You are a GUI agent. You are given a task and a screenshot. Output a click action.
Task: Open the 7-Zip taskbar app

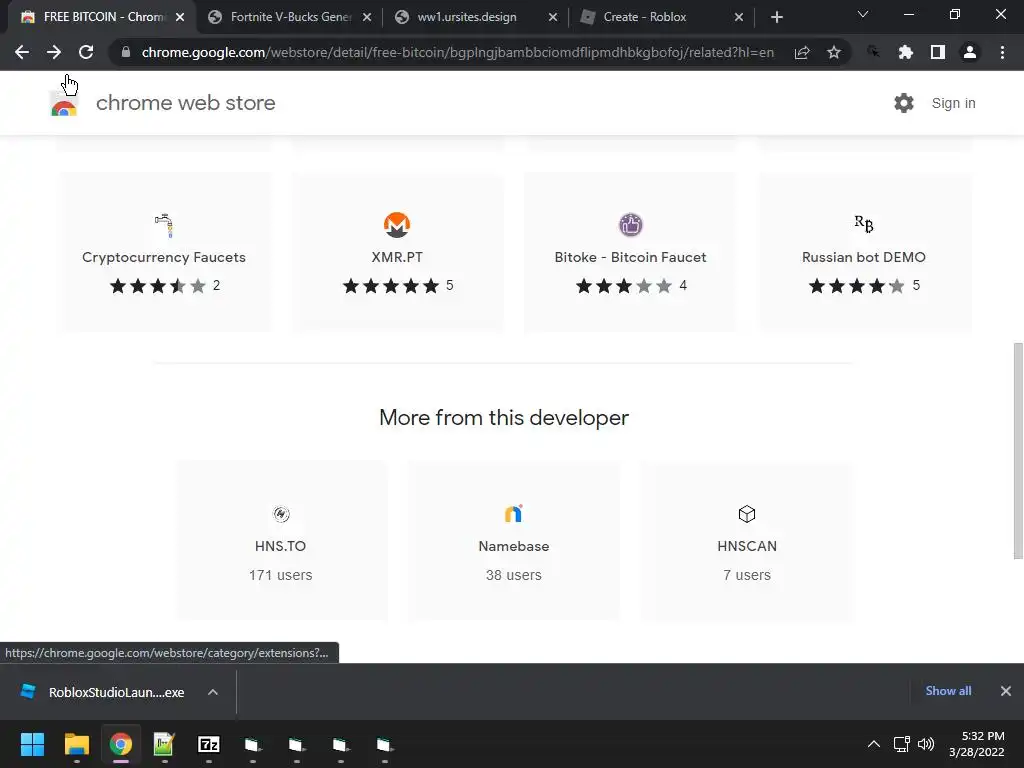pyautogui.click(x=208, y=744)
